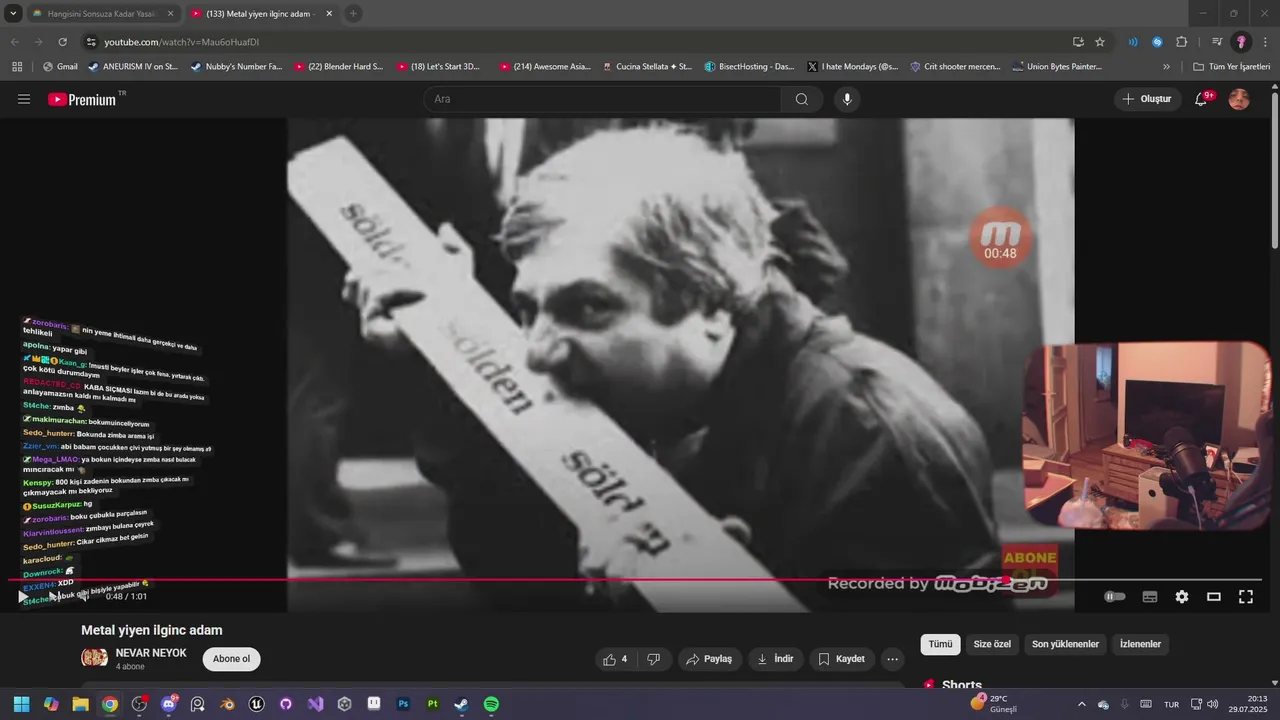The width and height of the screenshot is (1280, 720).
Task: Select the Son yüklenenler filter chip
Action: coord(1065,644)
